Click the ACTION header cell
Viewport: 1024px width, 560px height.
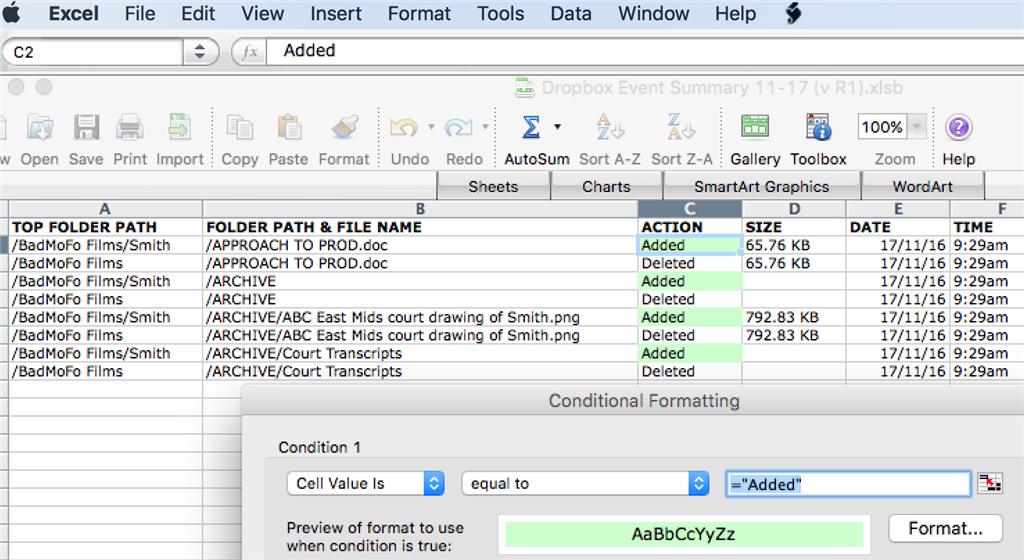click(690, 227)
